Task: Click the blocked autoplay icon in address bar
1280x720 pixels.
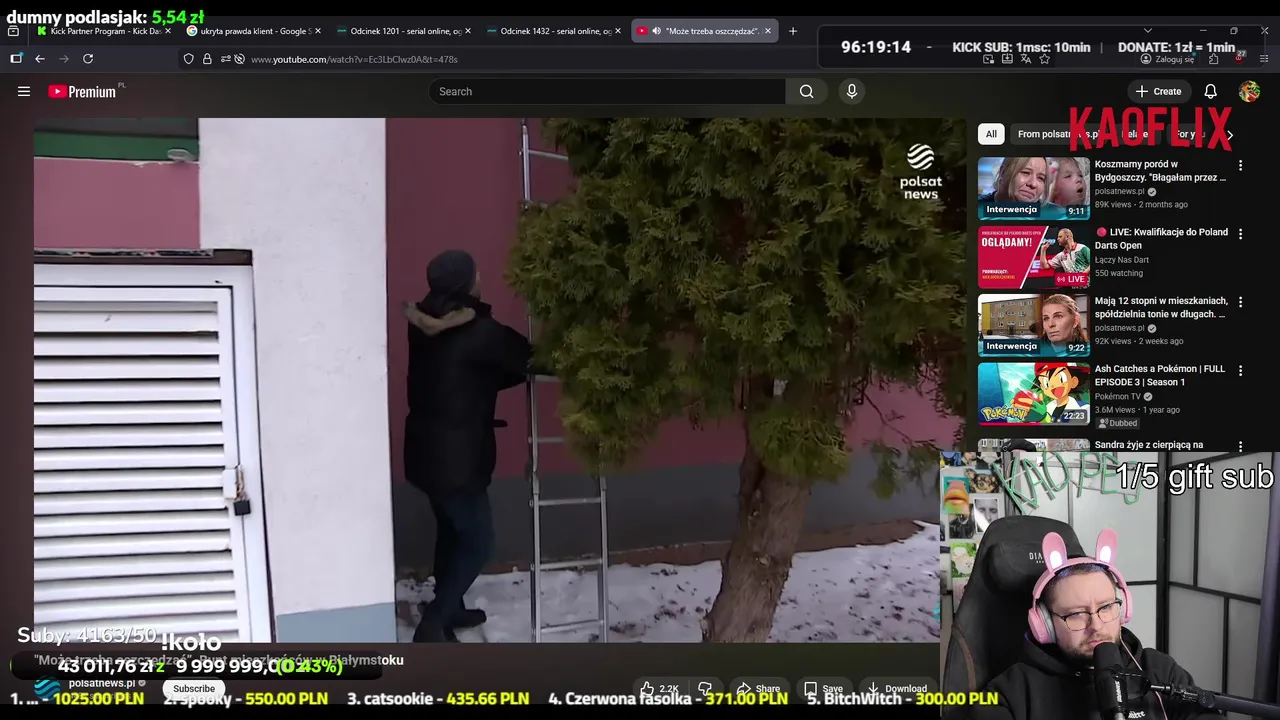Action: [239, 59]
